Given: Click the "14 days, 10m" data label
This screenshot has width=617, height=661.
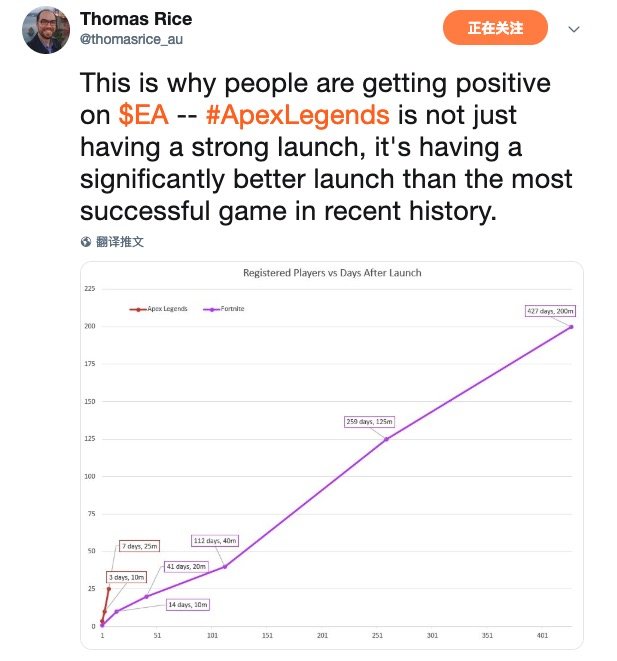Looking at the screenshot, I should coord(188,605).
